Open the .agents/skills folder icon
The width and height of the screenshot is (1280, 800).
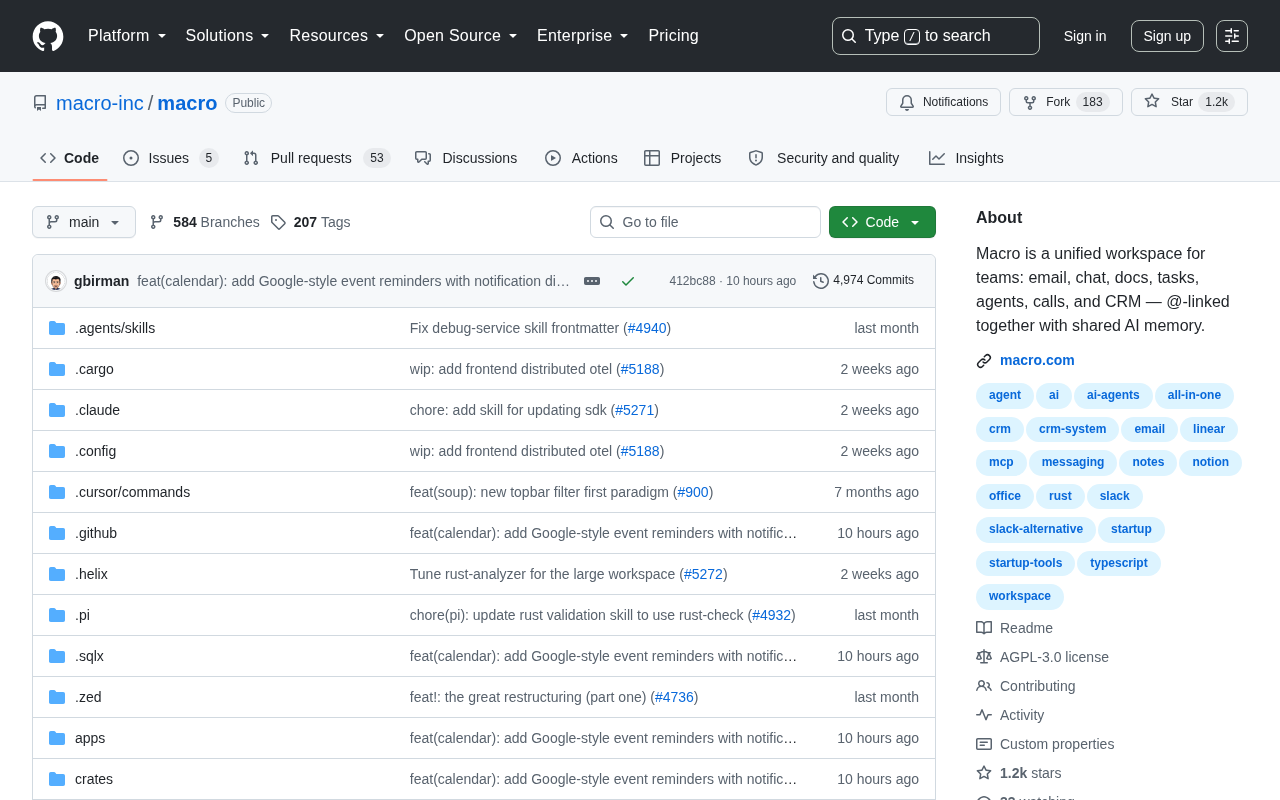pyautogui.click(x=57, y=328)
